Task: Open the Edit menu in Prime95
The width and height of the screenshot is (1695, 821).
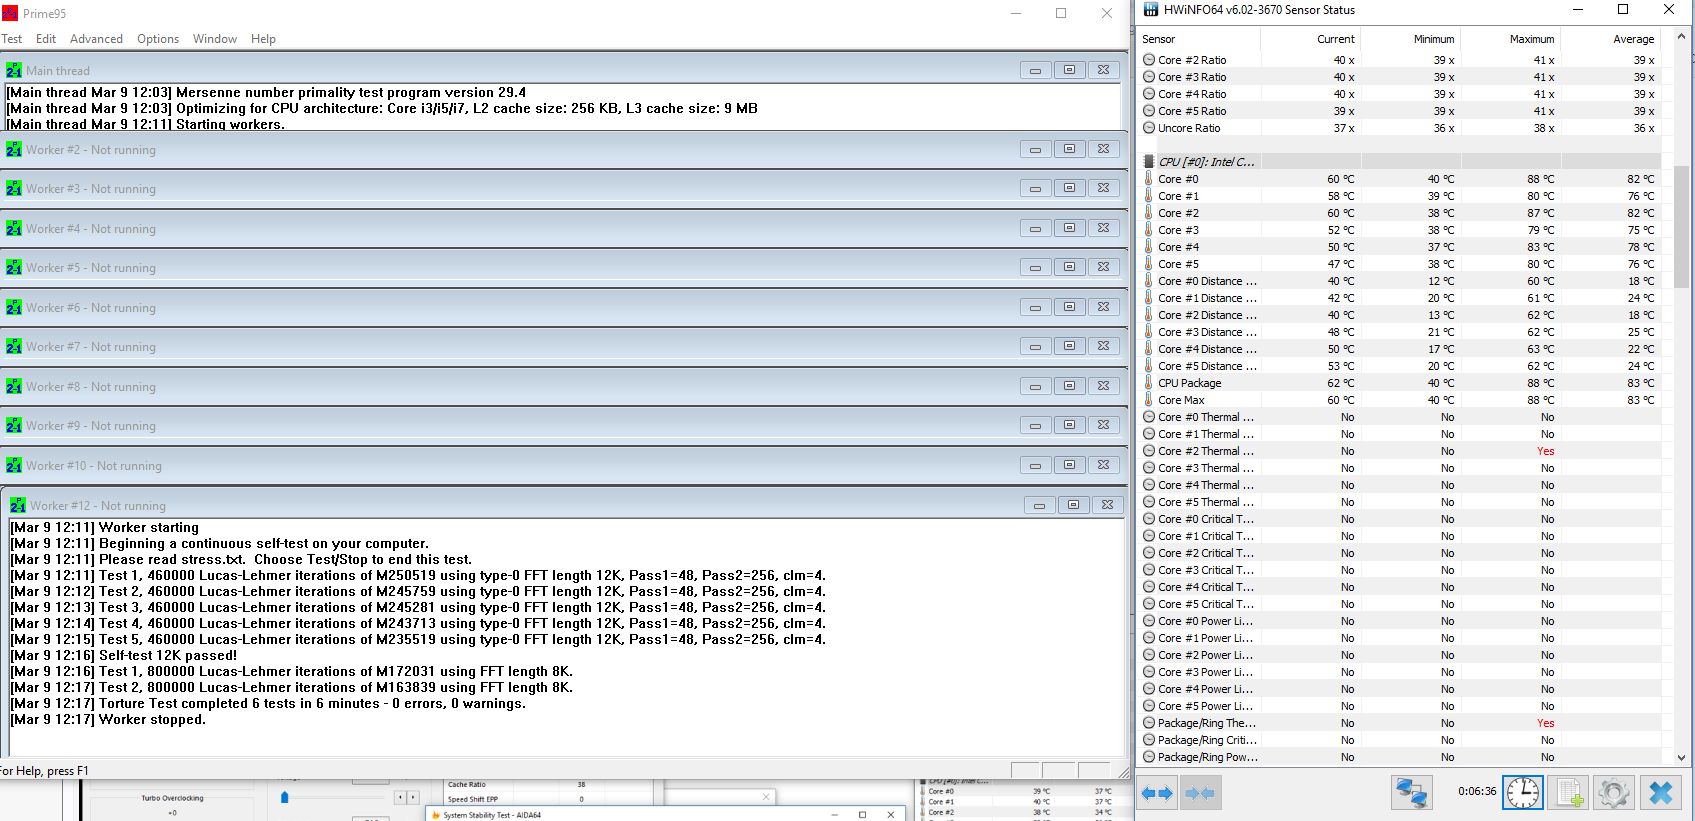Action: 46,39
